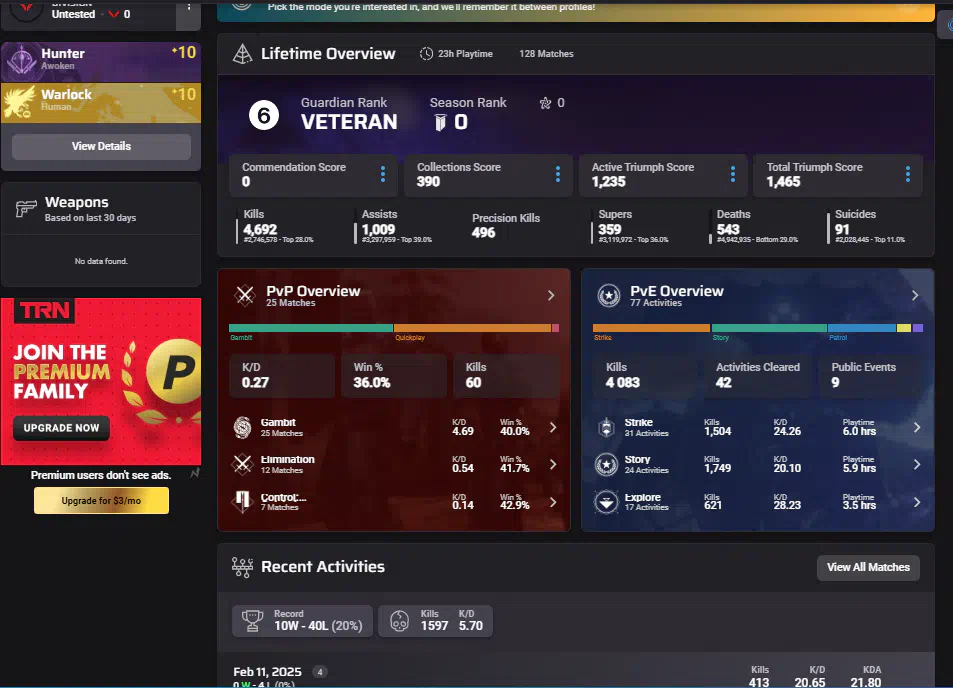Open Commendation Score options menu
Image resolution: width=953 pixels, height=688 pixels.
coord(383,175)
